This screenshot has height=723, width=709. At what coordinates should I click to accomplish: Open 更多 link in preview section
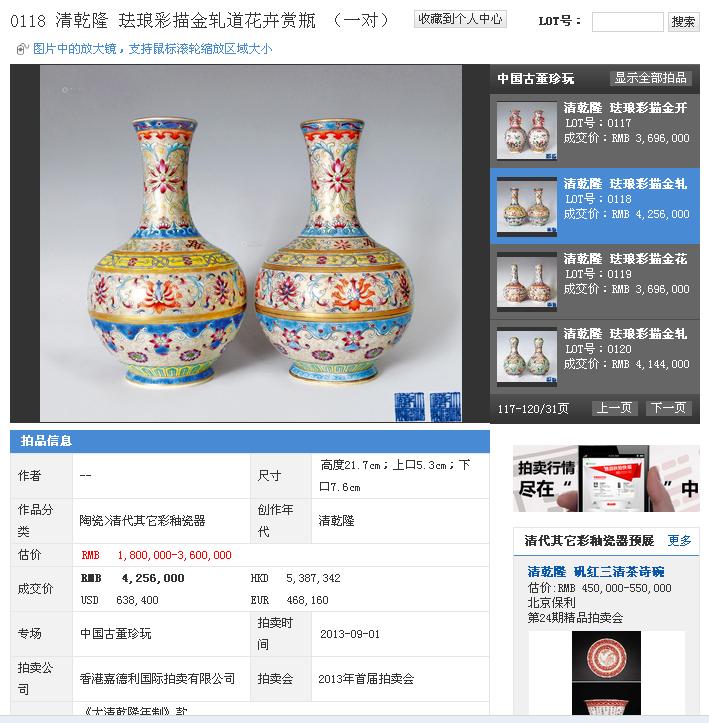679,540
